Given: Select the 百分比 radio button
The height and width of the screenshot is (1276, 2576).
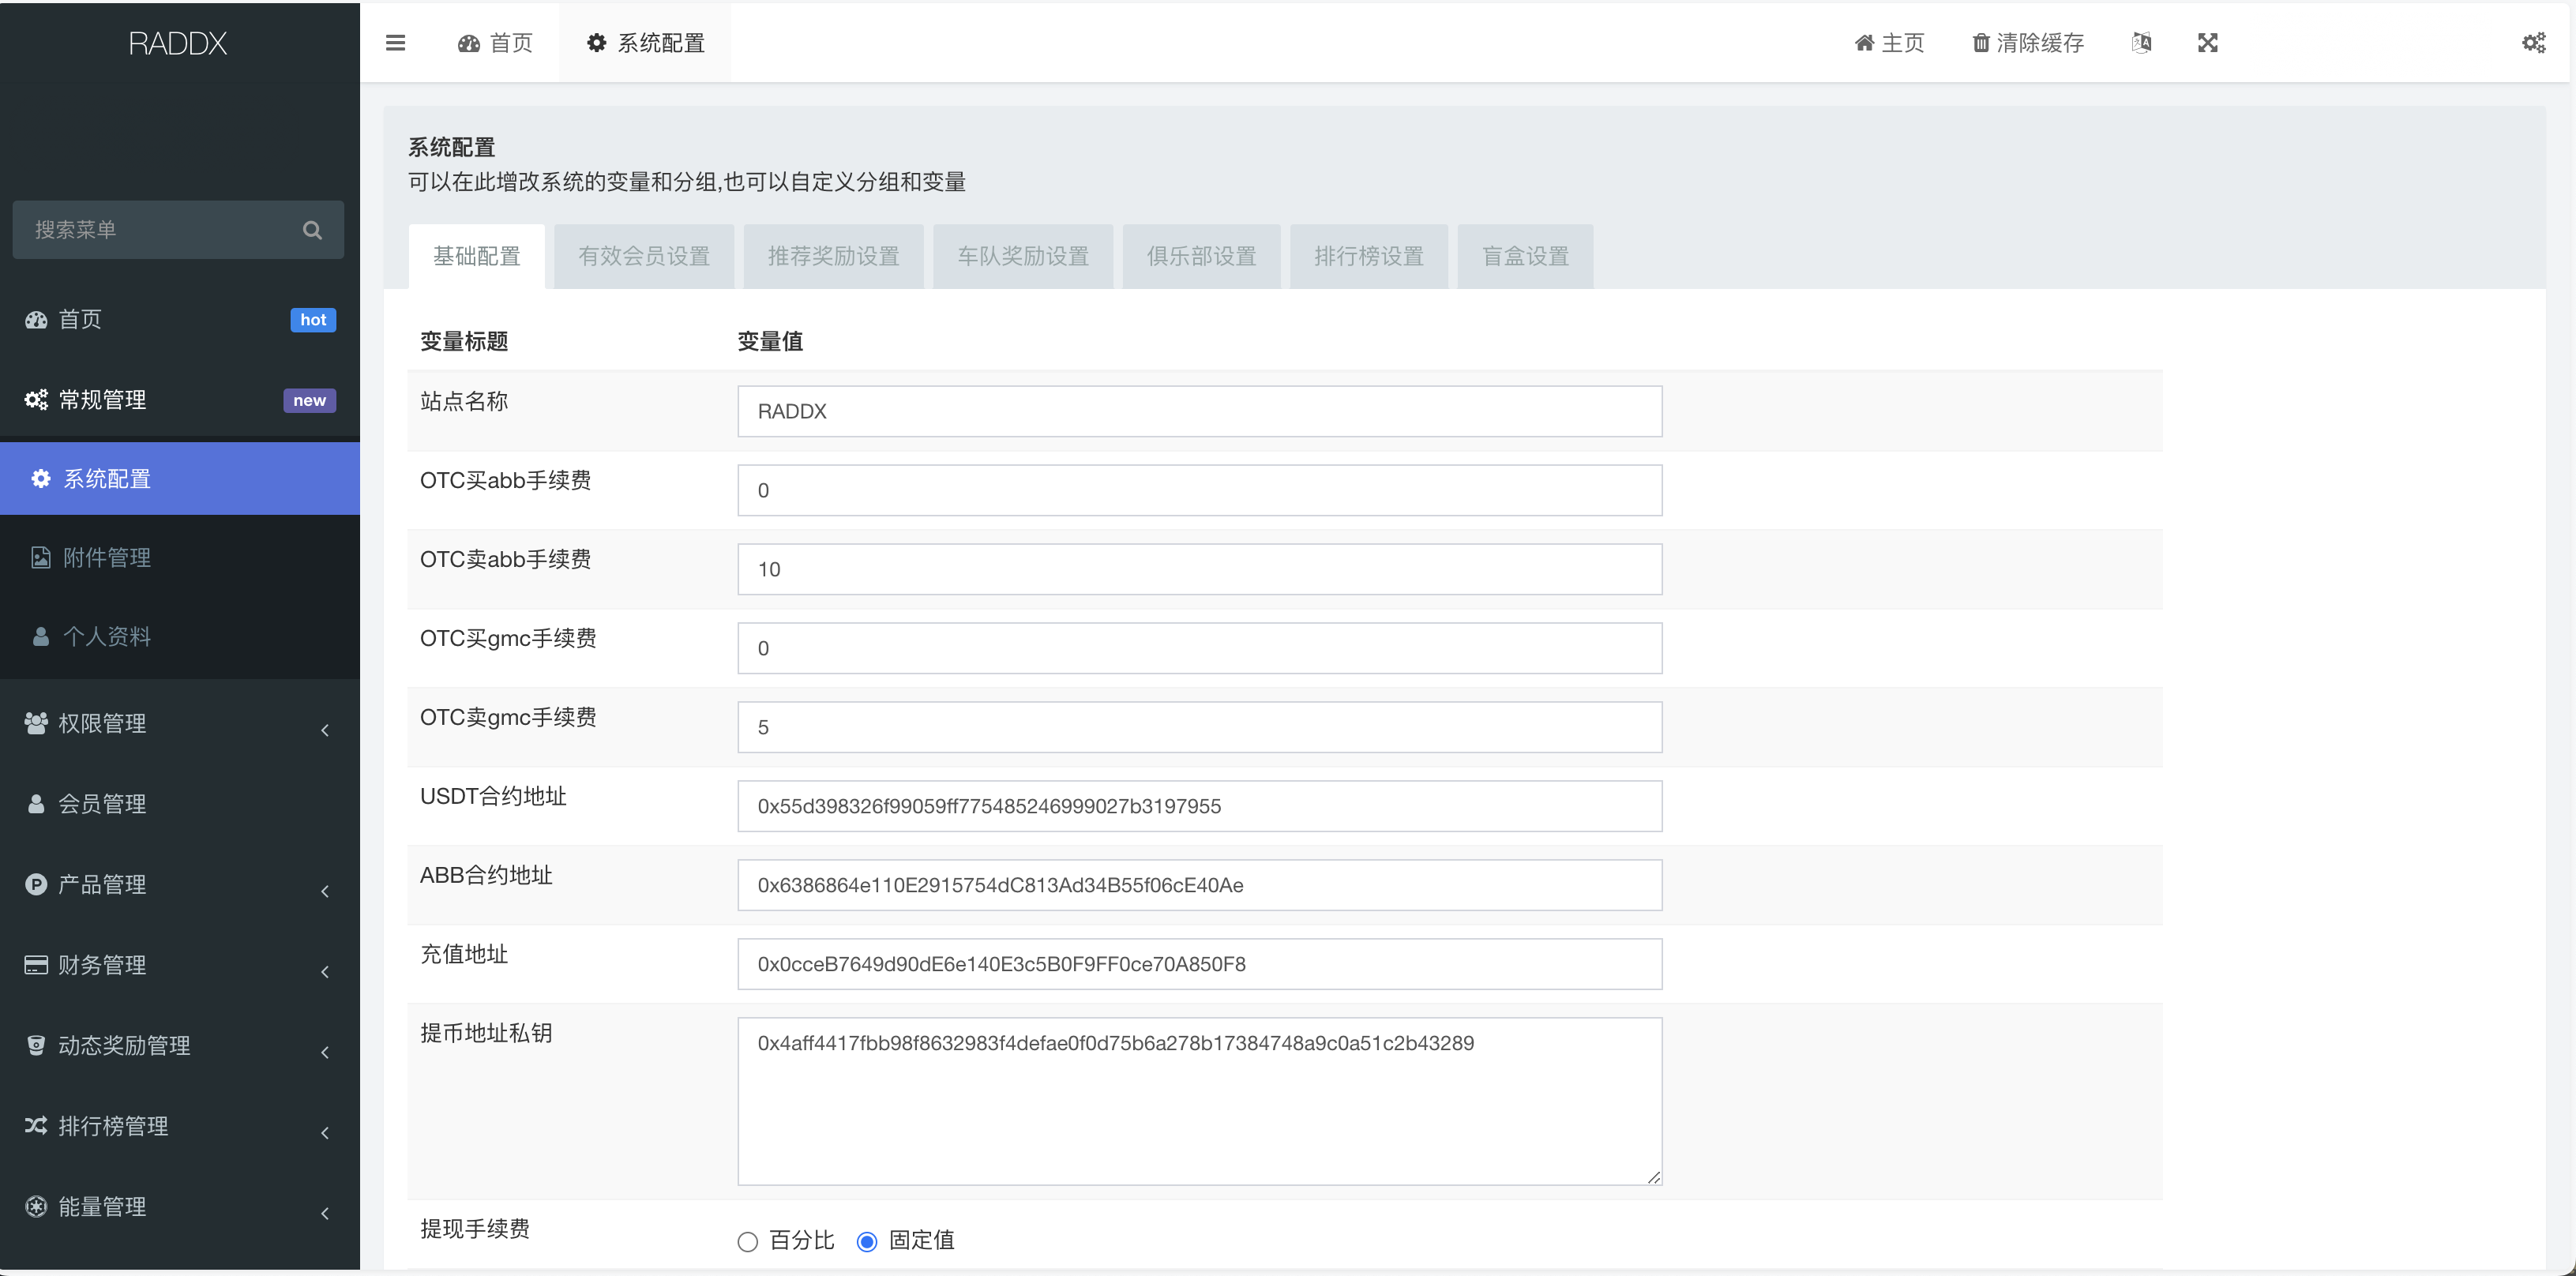Looking at the screenshot, I should pyautogui.click(x=747, y=1241).
